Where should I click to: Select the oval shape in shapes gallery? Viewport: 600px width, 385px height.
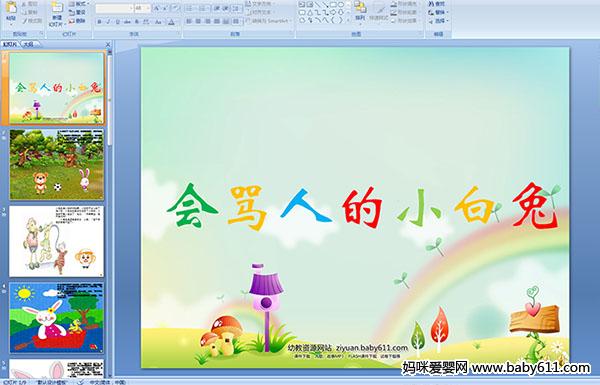[342, 5]
